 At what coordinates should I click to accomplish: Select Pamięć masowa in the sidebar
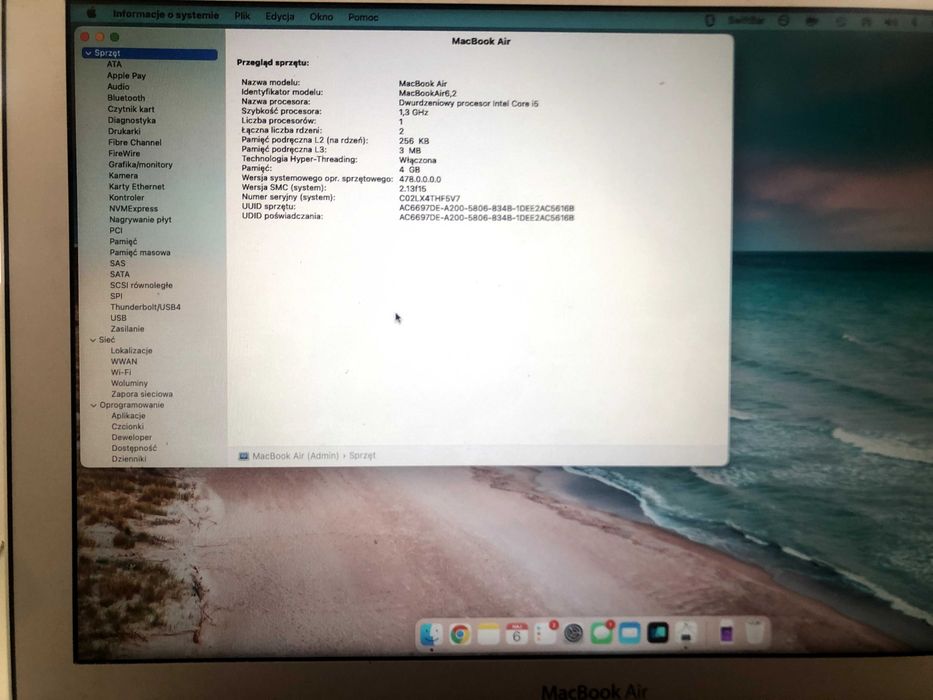click(x=140, y=252)
